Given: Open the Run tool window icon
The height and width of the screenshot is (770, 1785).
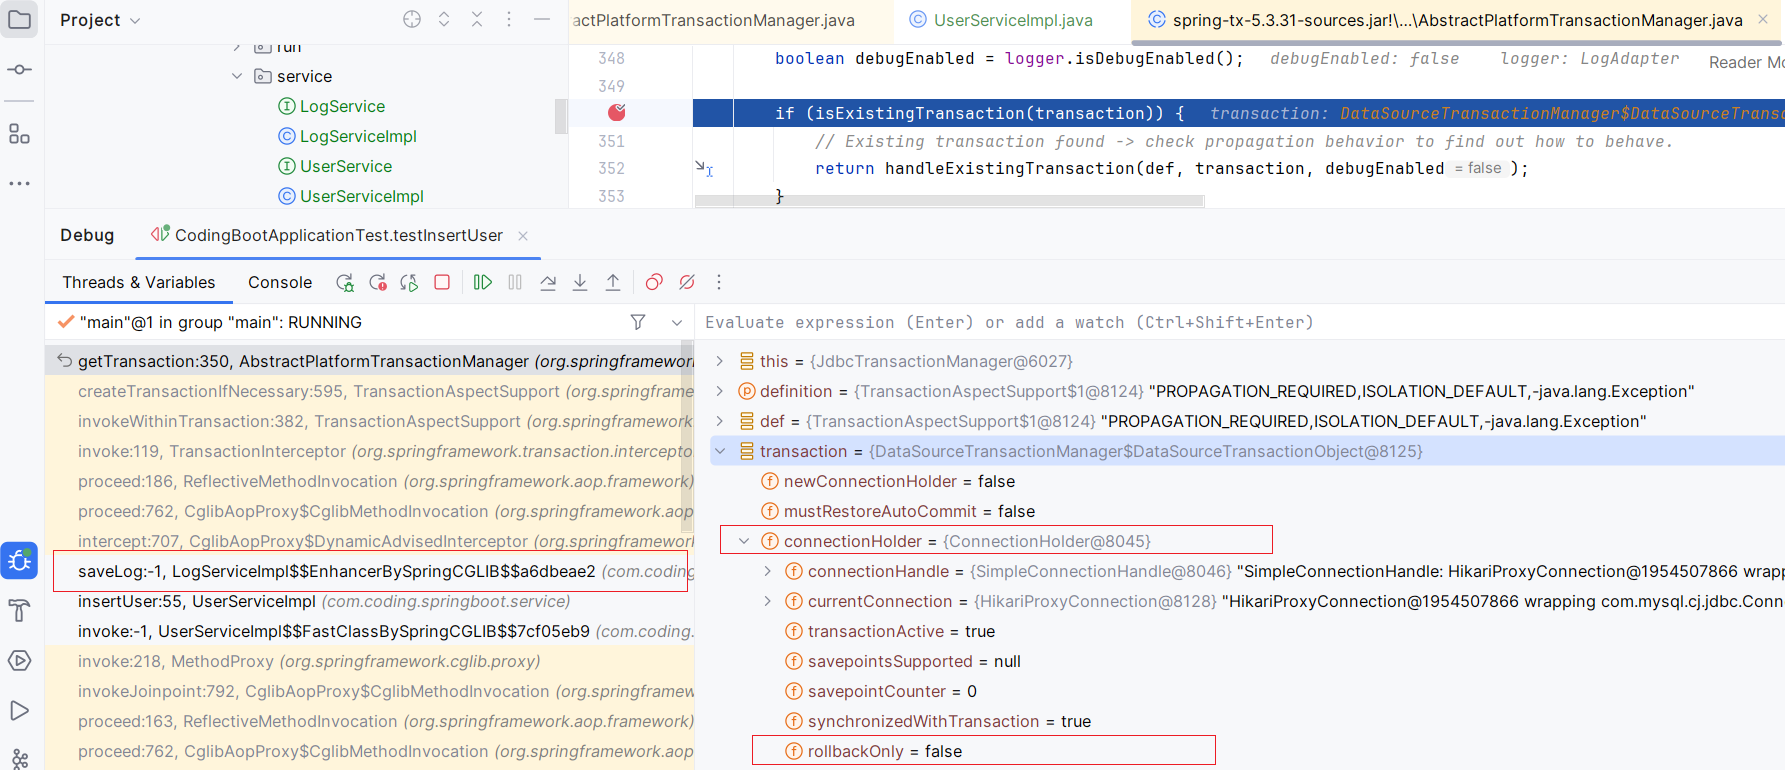Looking at the screenshot, I should (x=19, y=710).
